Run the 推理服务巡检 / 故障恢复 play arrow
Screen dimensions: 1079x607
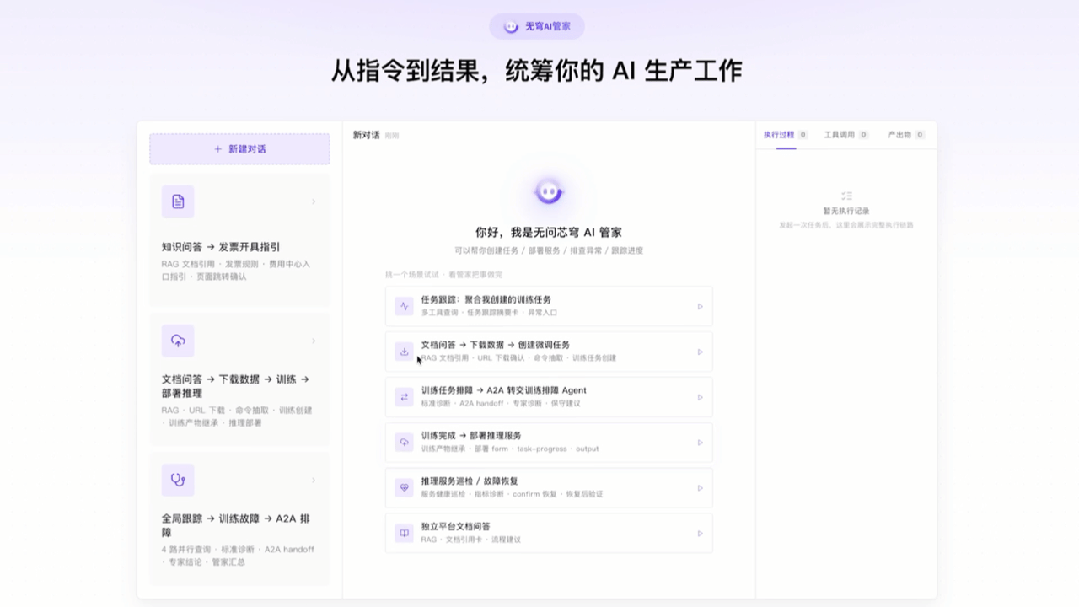click(700, 488)
